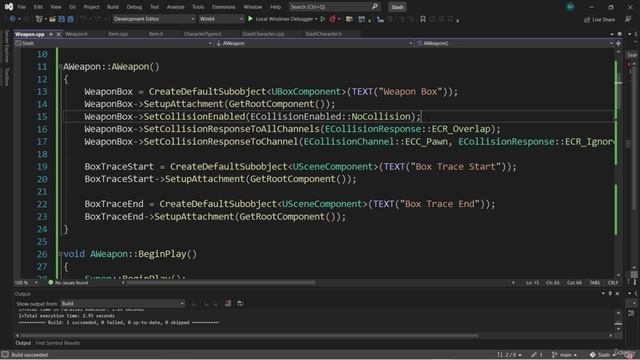
Task: Click the Ln 15 line position indicator
Action: tap(533, 282)
